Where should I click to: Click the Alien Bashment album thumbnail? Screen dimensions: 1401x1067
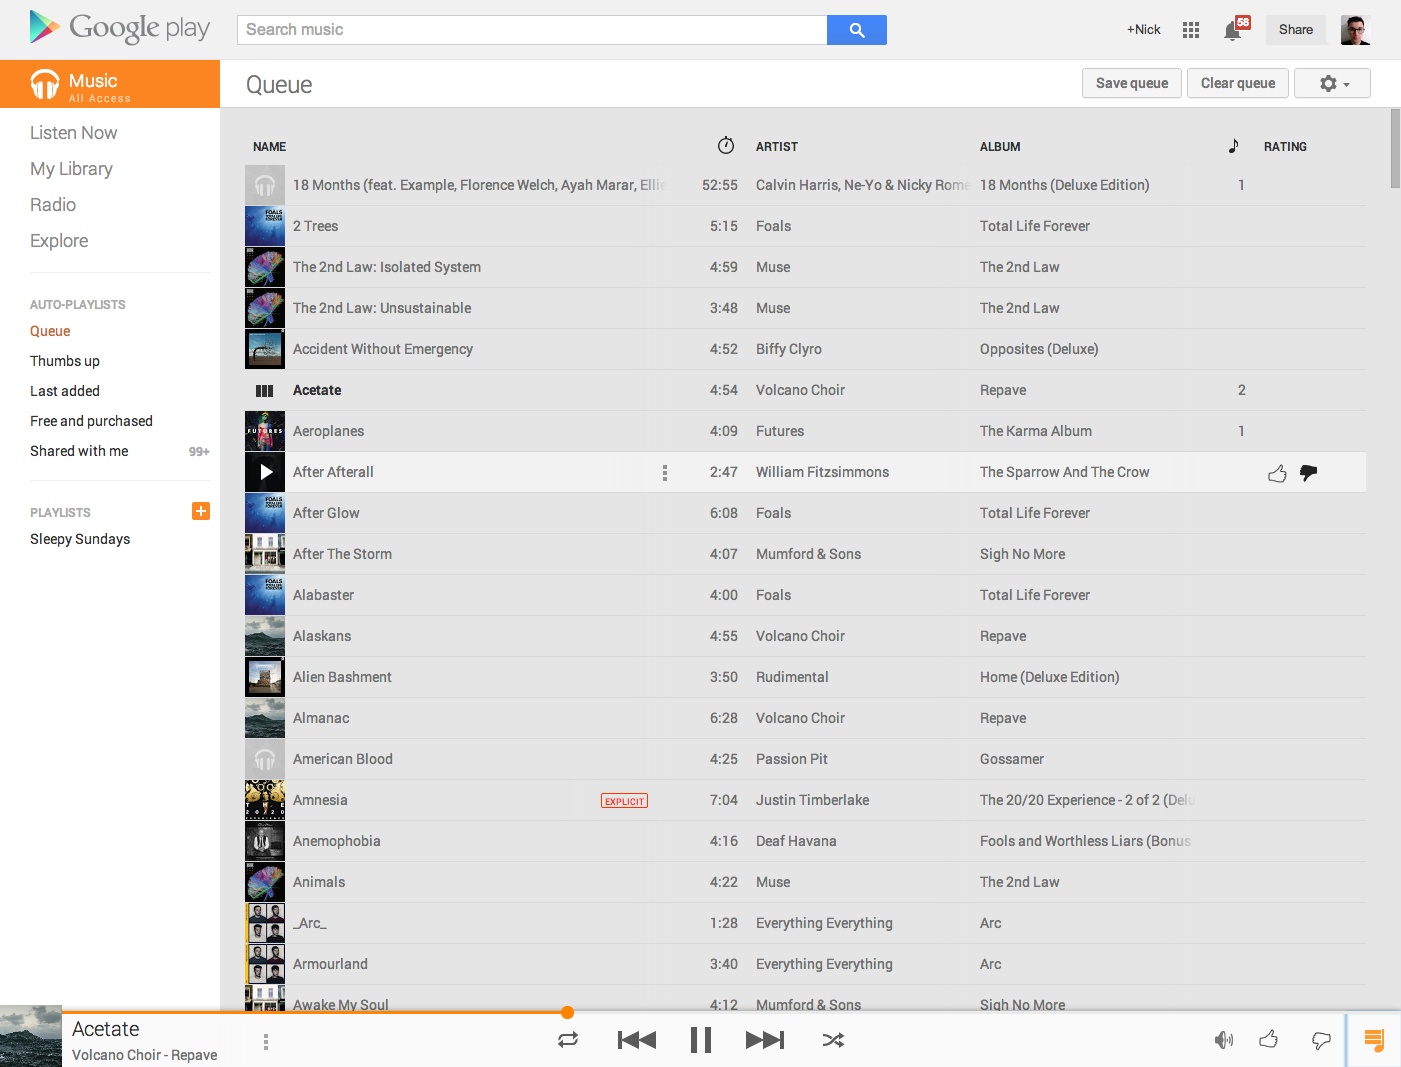coord(265,677)
